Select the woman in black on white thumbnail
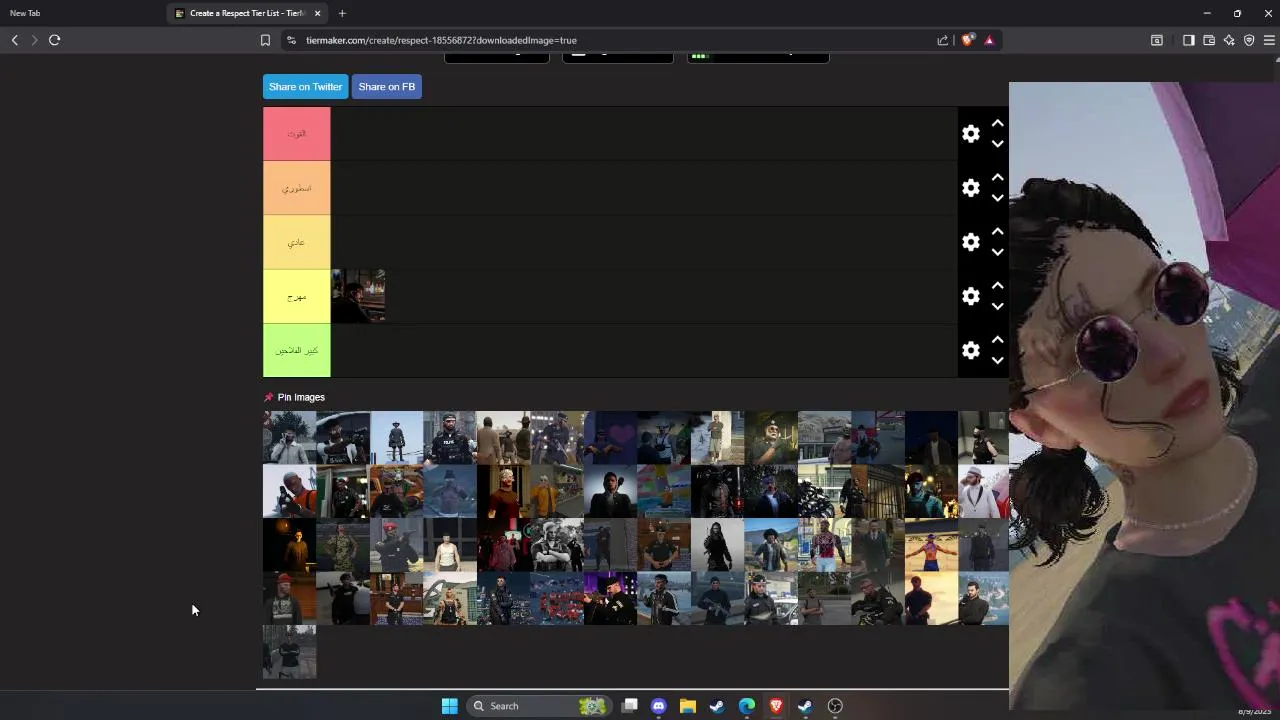This screenshot has width=1280, height=720. (x=717, y=545)
